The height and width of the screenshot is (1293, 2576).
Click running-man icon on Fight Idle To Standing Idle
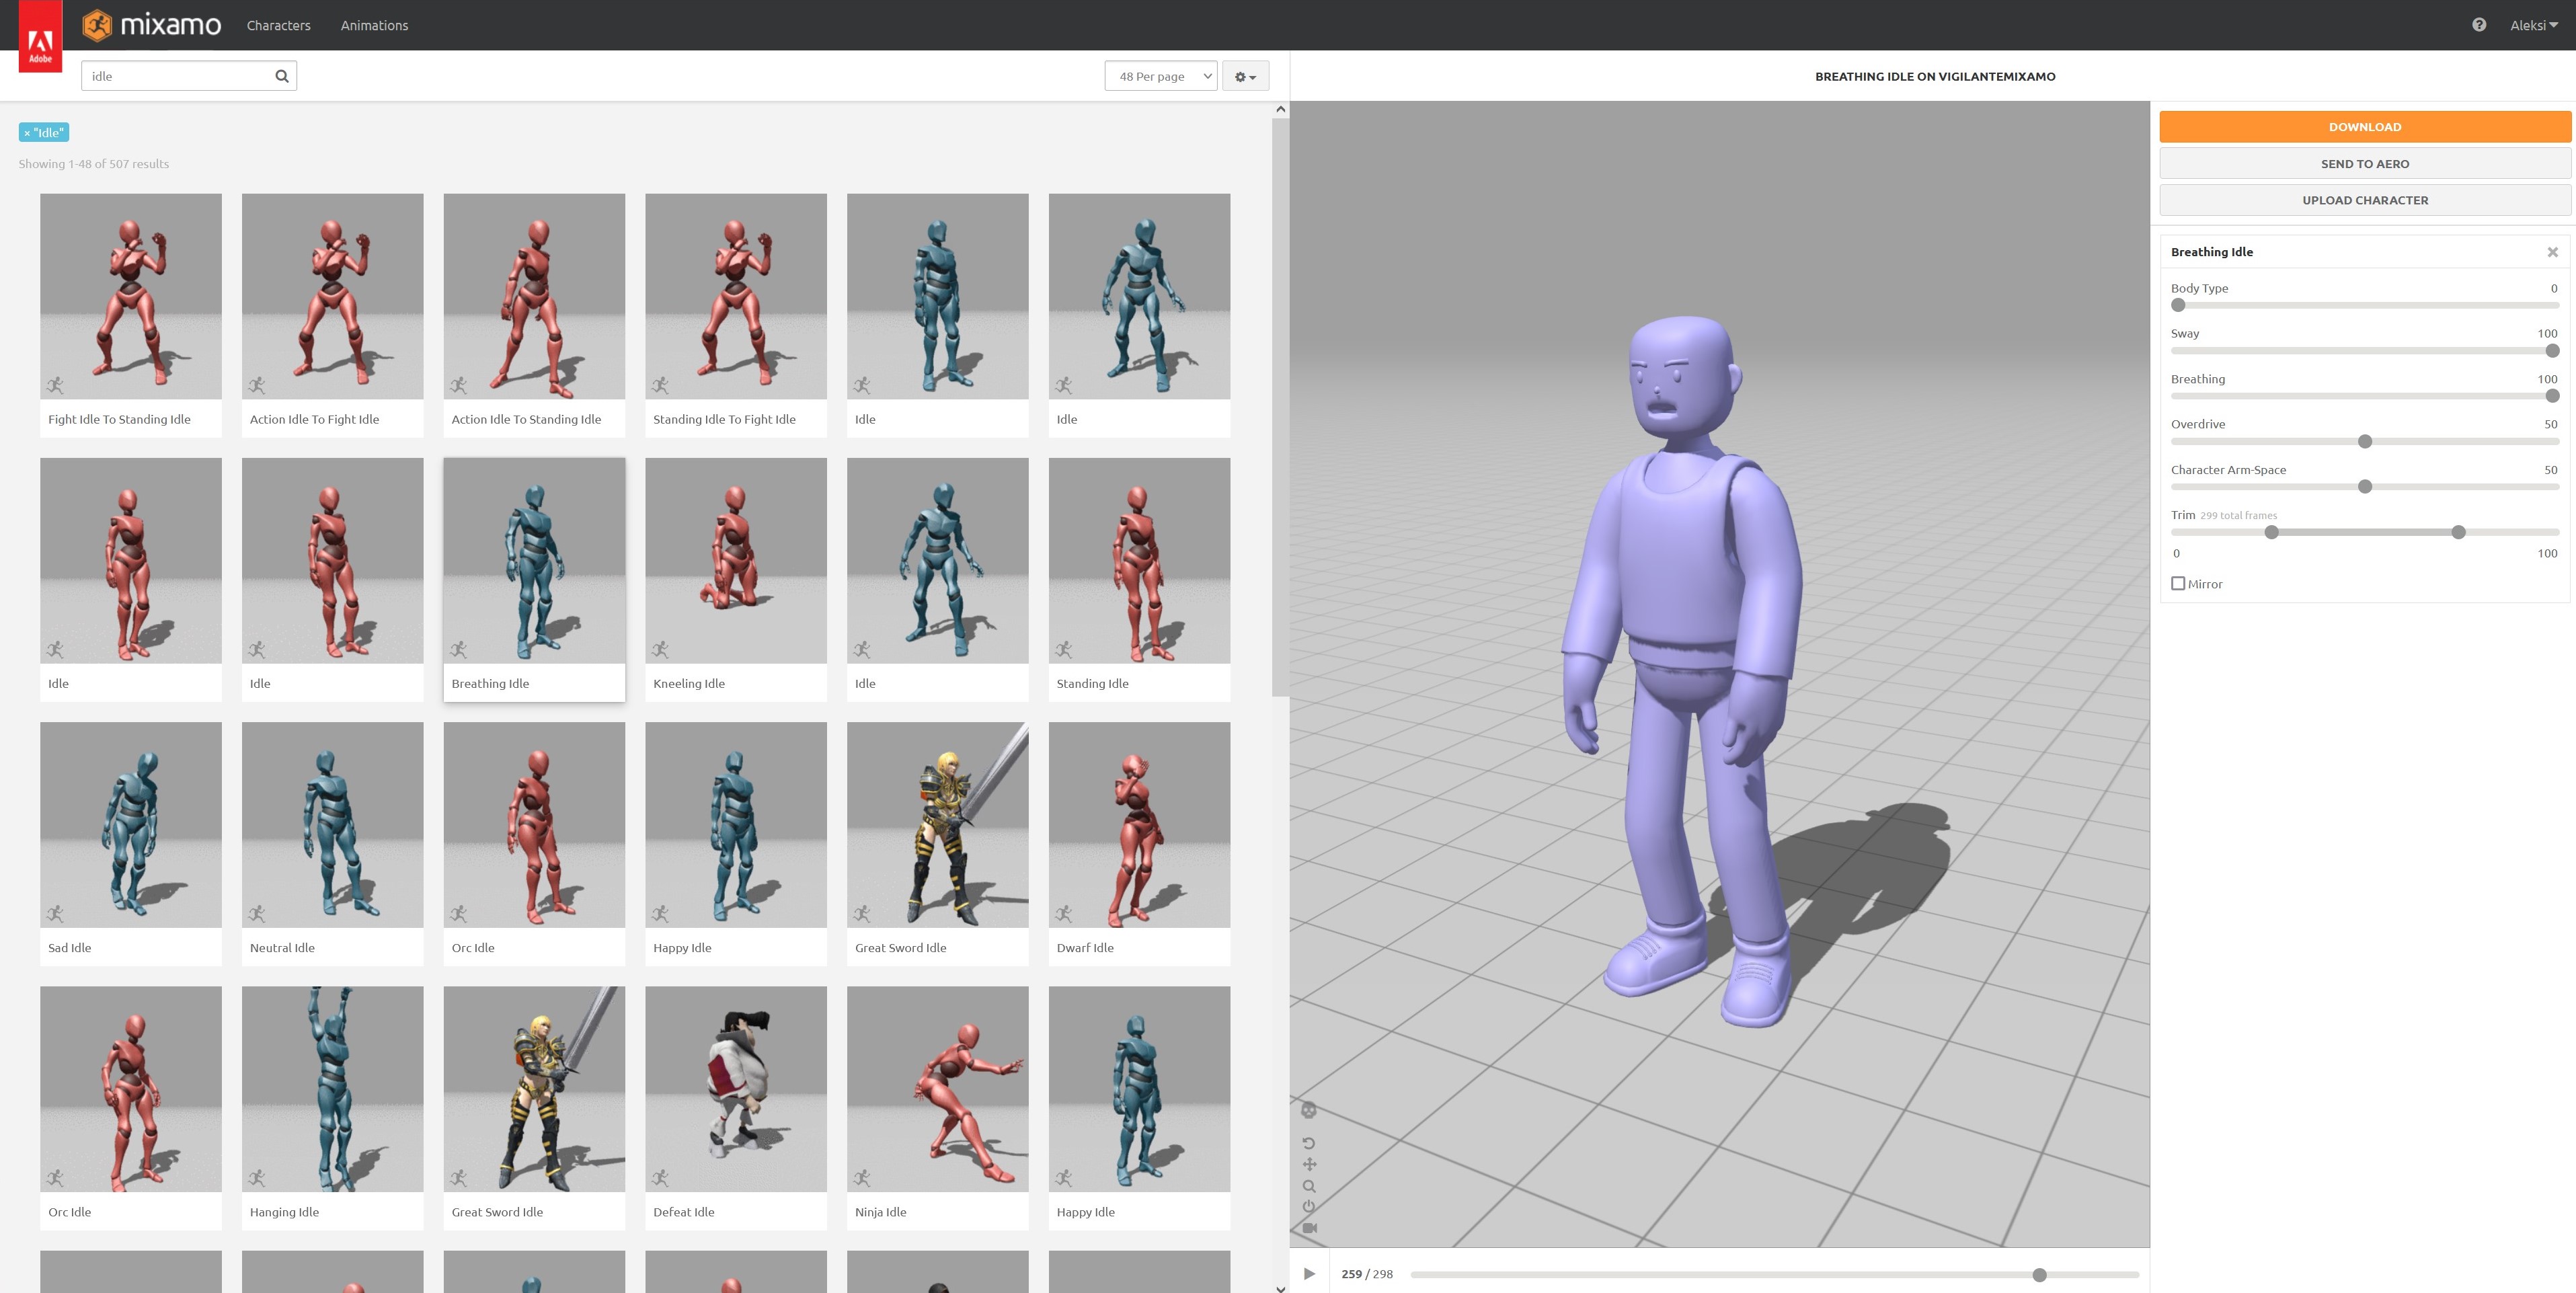(x=55, y=385)
